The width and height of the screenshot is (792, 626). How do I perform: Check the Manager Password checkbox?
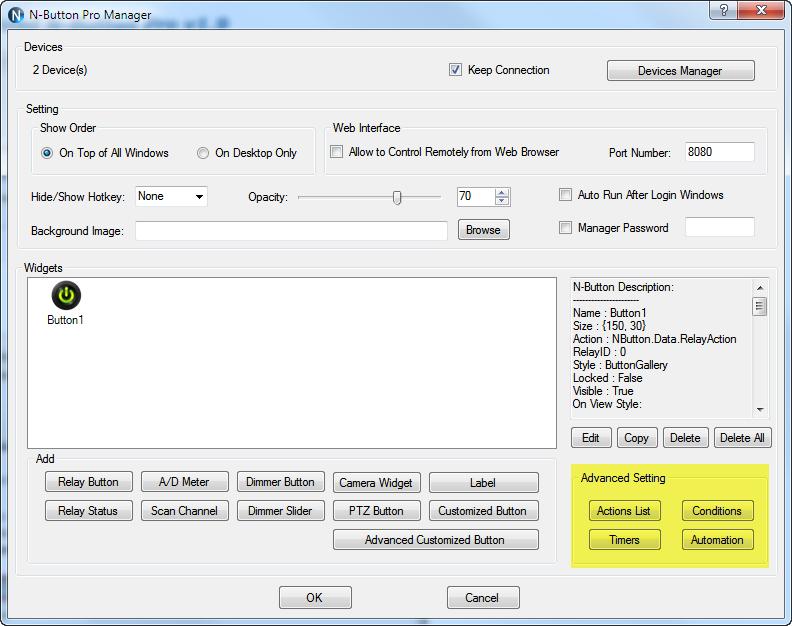tap(565, 227)
